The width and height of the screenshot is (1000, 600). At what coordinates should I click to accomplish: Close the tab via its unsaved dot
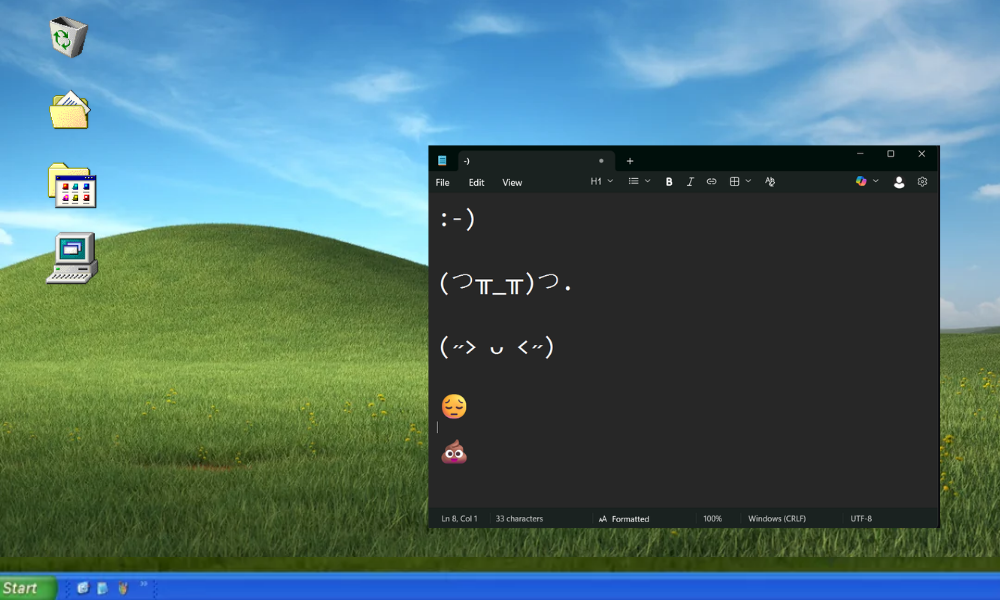click(601, 161)
